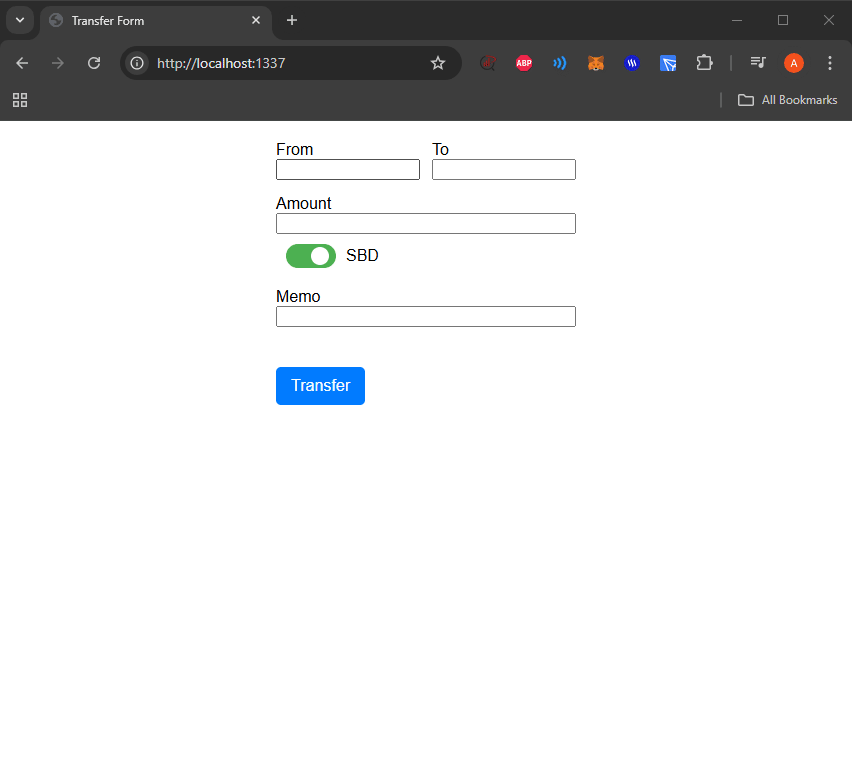Screen dimensions: 852x772
Task: Expand the tab search dropdown arrow
Action: coord(20,20)
